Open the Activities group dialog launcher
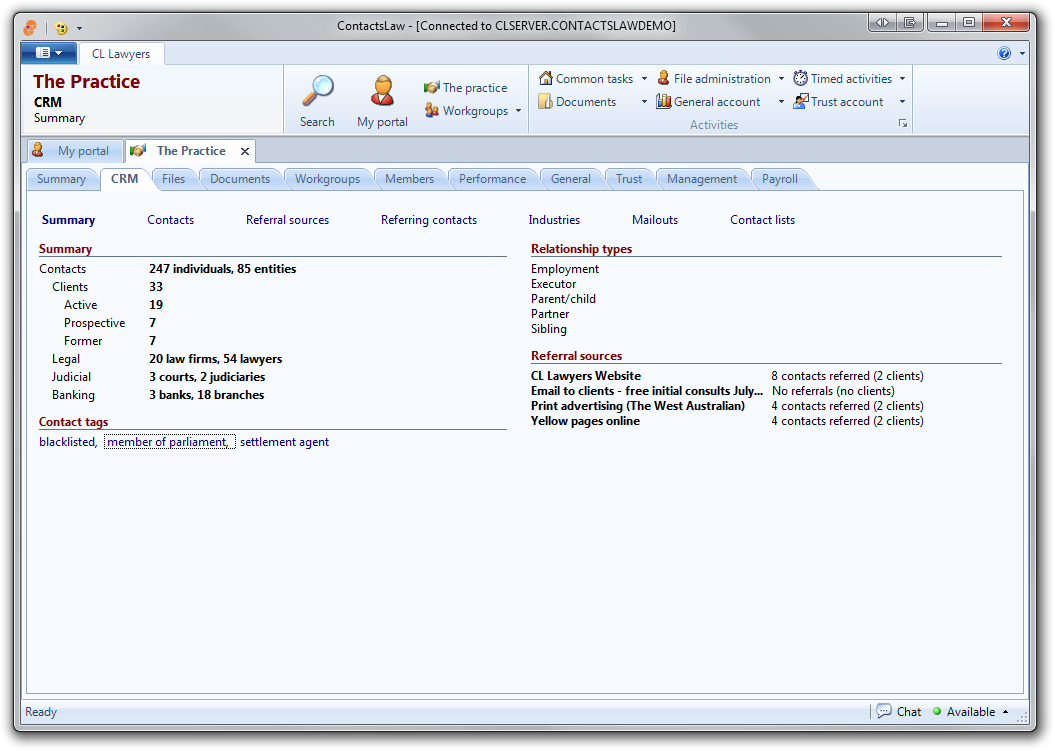 pos(903,124)
